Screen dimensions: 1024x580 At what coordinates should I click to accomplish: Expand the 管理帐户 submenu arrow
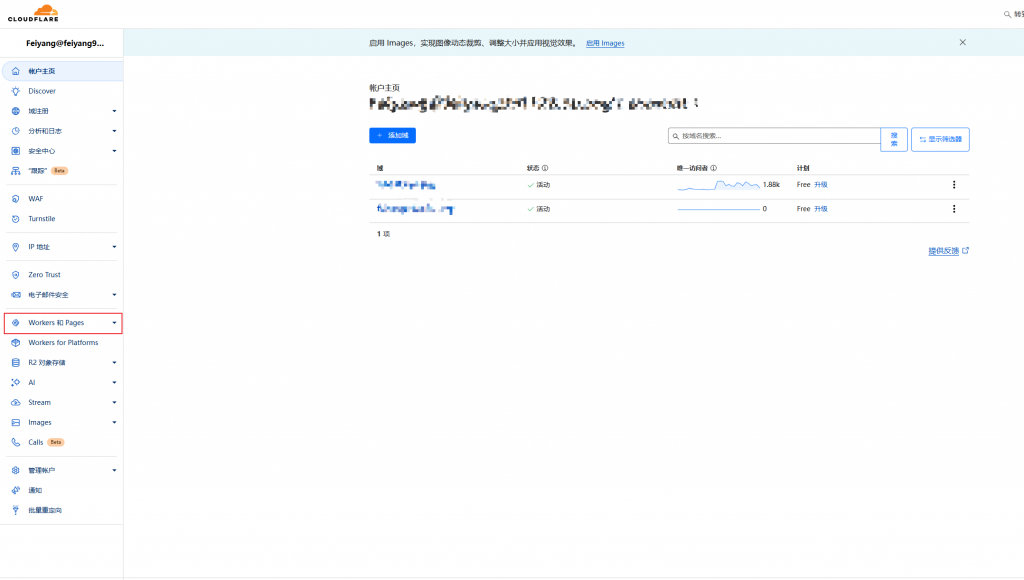(114, 470)
